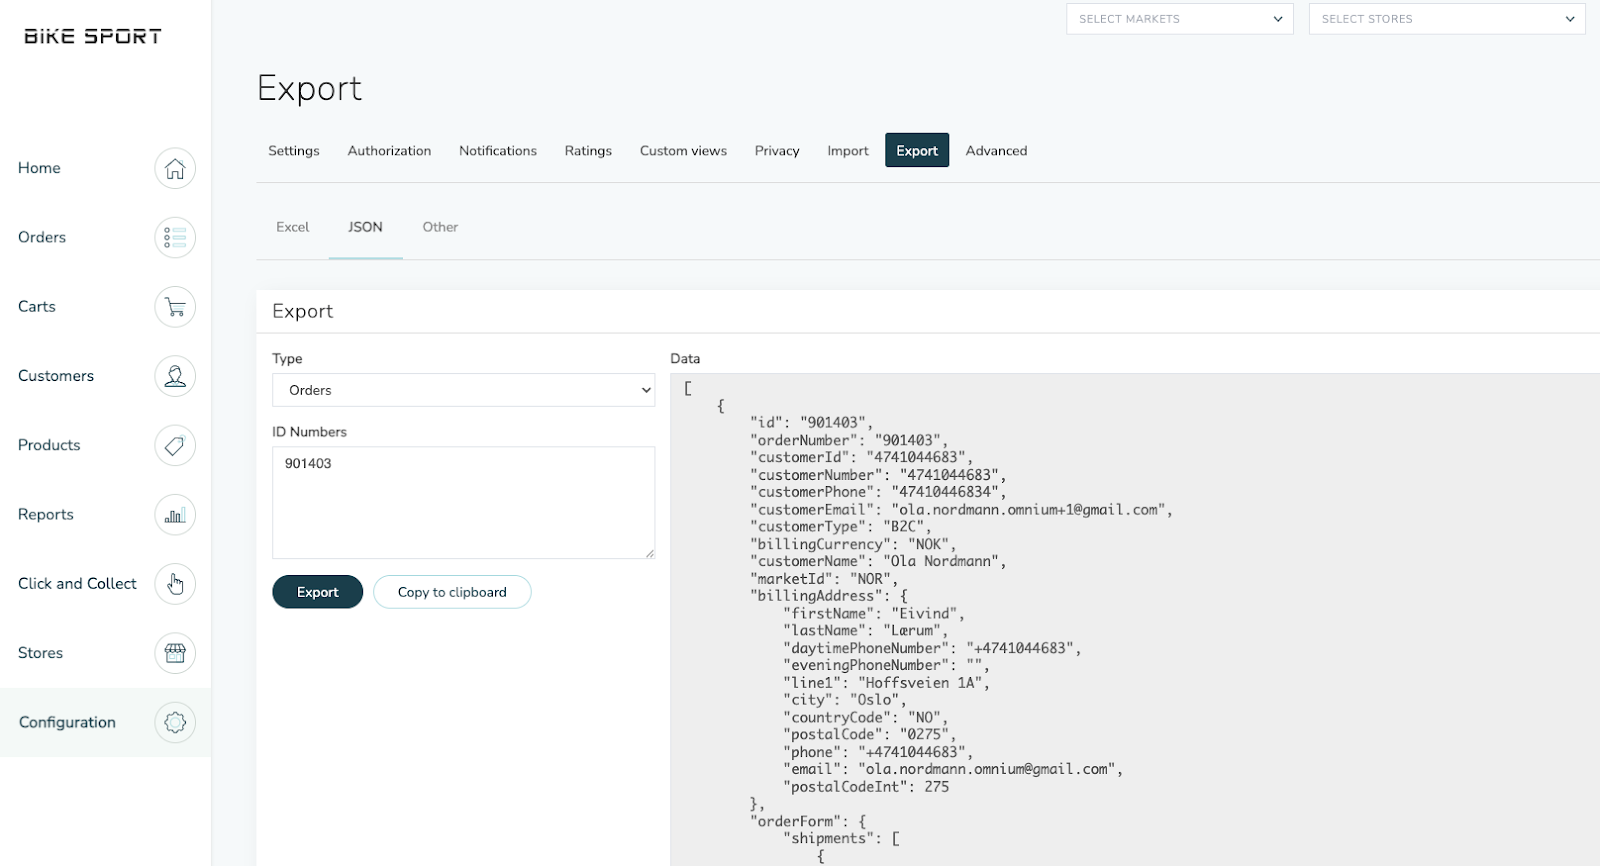Image resolution: width=1600 pixels, height=866 pixels.
Task: Click the Stores storefront icon
Action: [x=175, y=653]
